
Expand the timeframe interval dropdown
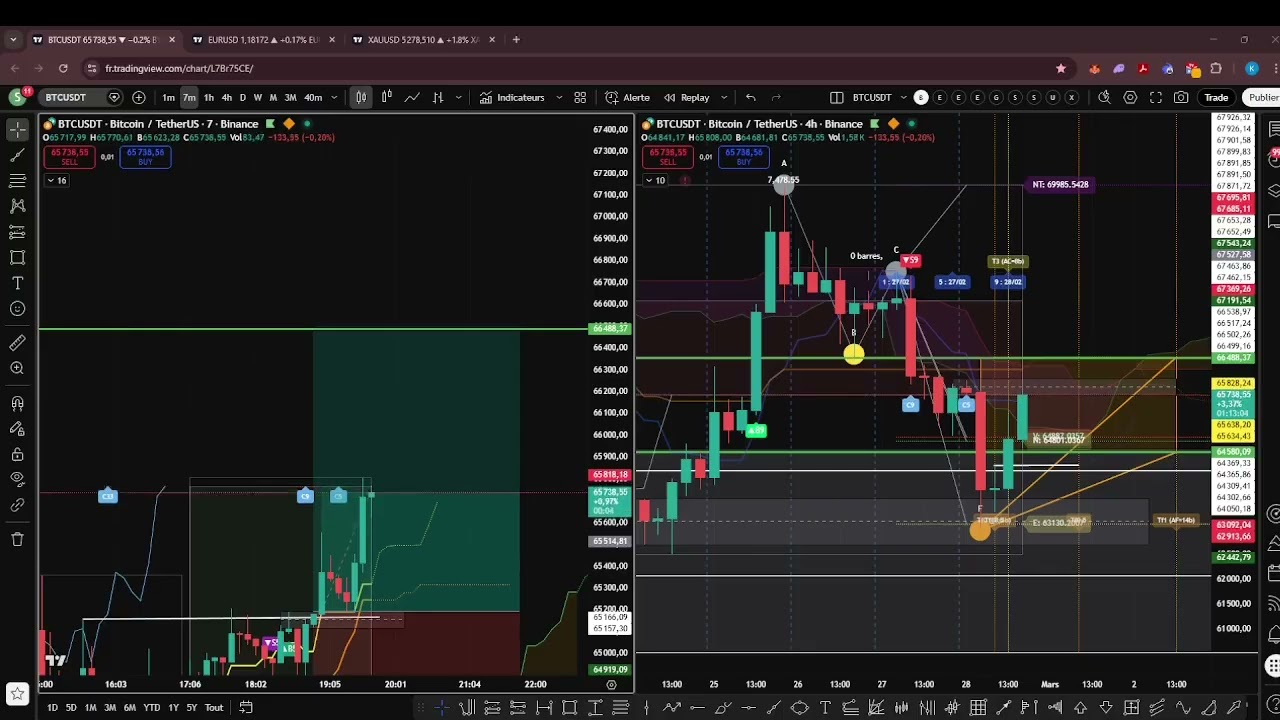pyautogui.click(x=334, y=97)
